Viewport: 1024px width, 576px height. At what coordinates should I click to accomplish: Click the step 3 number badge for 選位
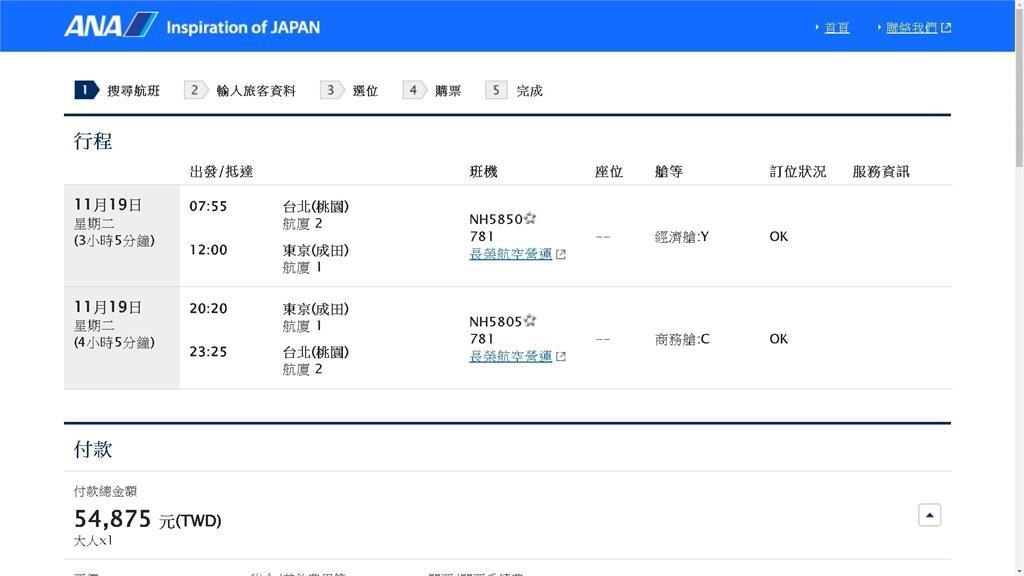(x=331, y=90)
